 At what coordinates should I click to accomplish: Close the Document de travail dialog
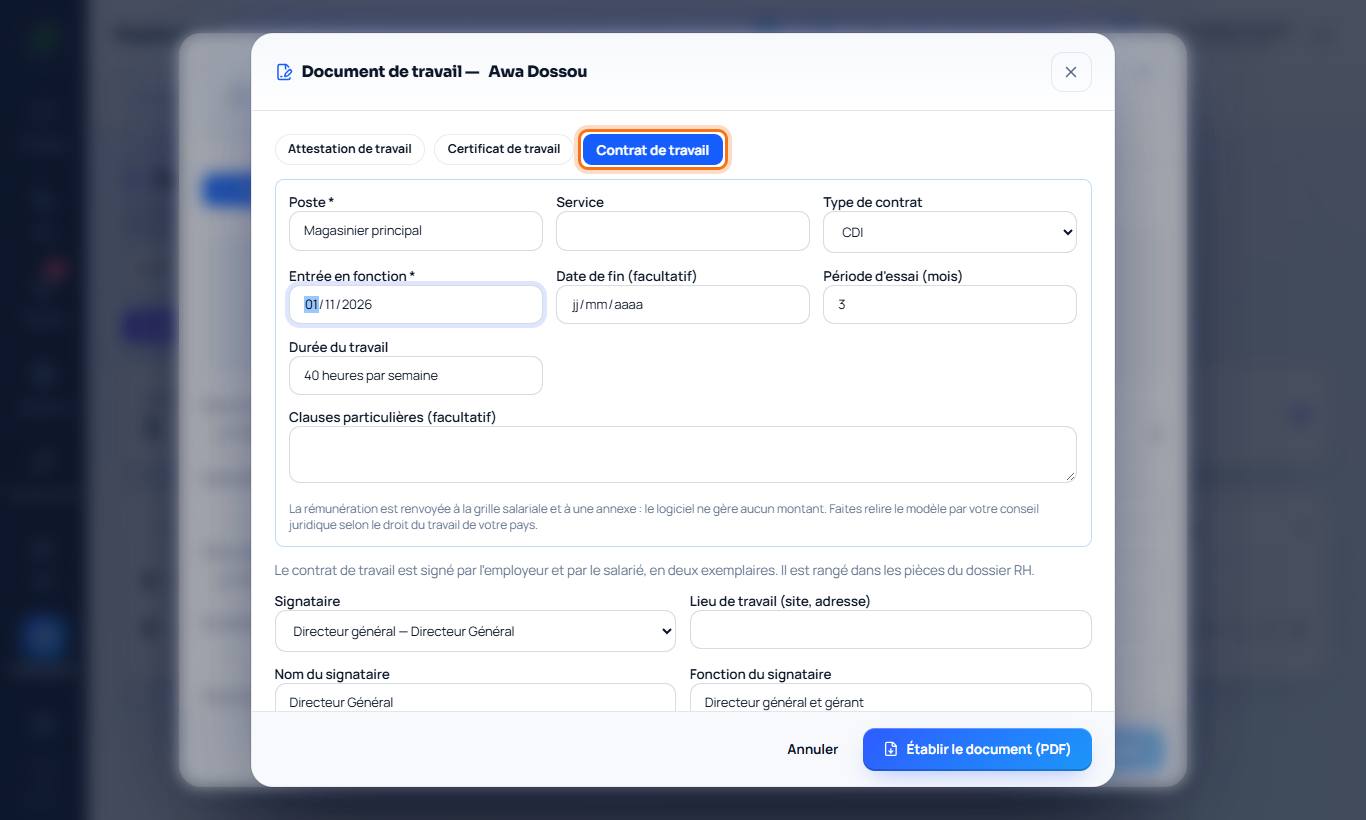[1071, 72]
